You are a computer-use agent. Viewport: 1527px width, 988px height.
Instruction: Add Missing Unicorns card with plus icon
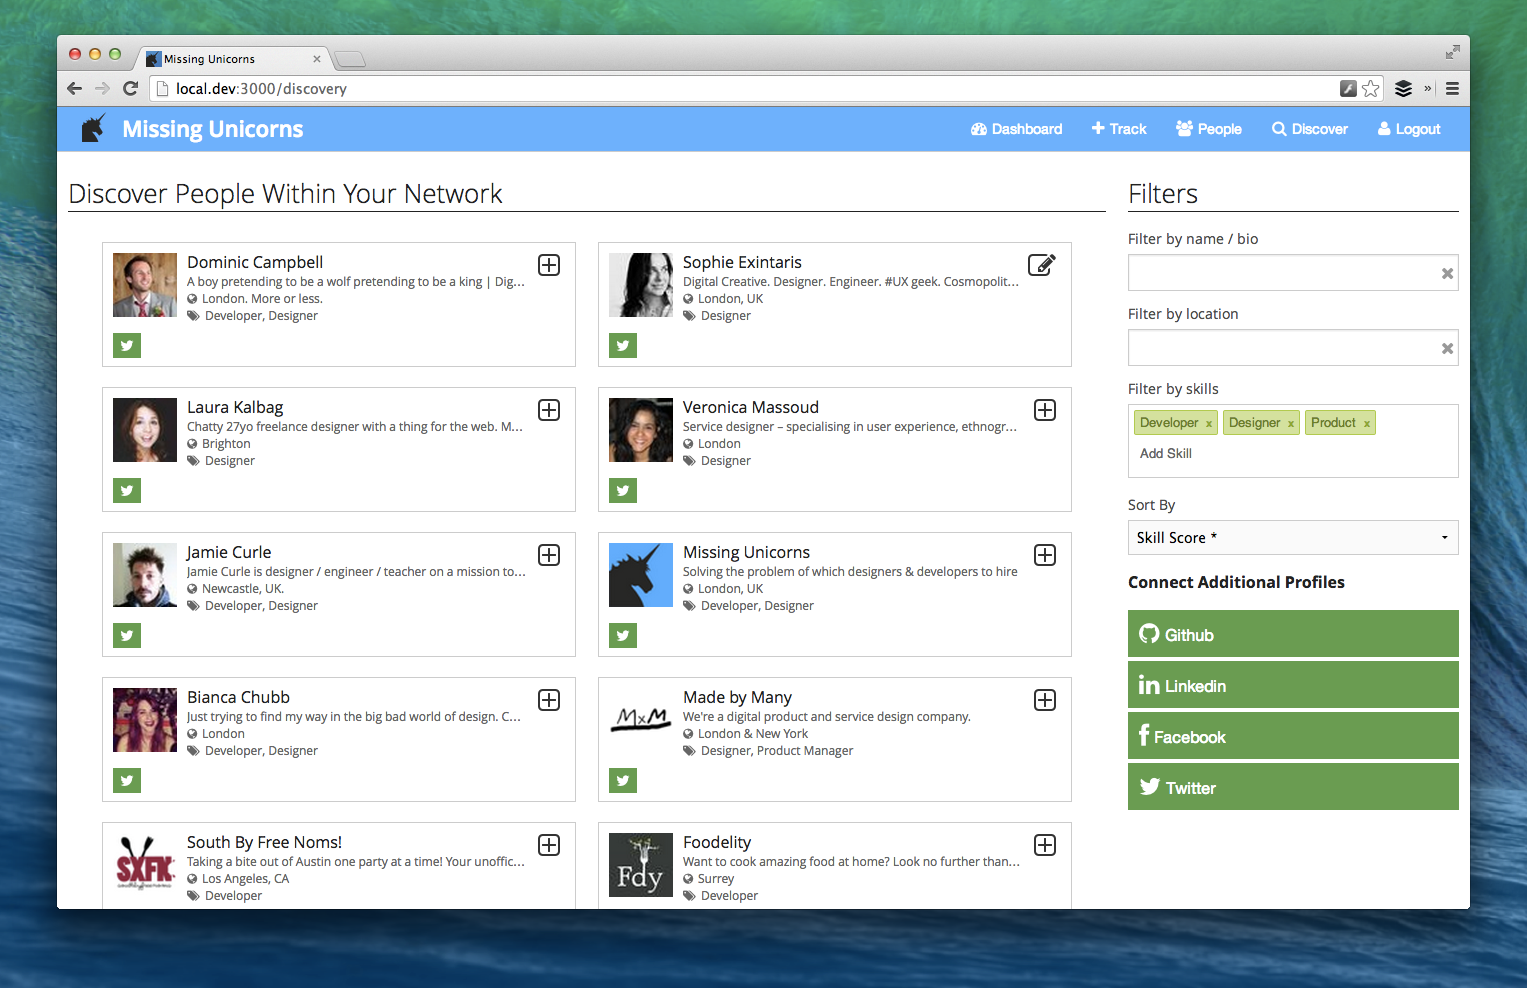1045,555
